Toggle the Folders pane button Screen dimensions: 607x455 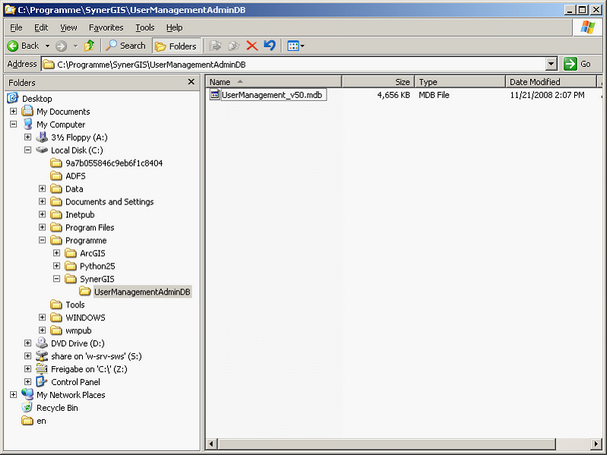pos(176,46)
